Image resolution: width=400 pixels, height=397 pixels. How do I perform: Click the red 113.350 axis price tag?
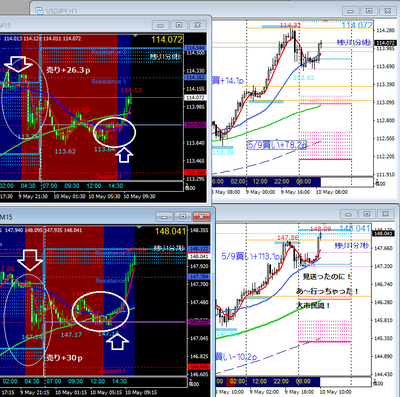(195, 172)
